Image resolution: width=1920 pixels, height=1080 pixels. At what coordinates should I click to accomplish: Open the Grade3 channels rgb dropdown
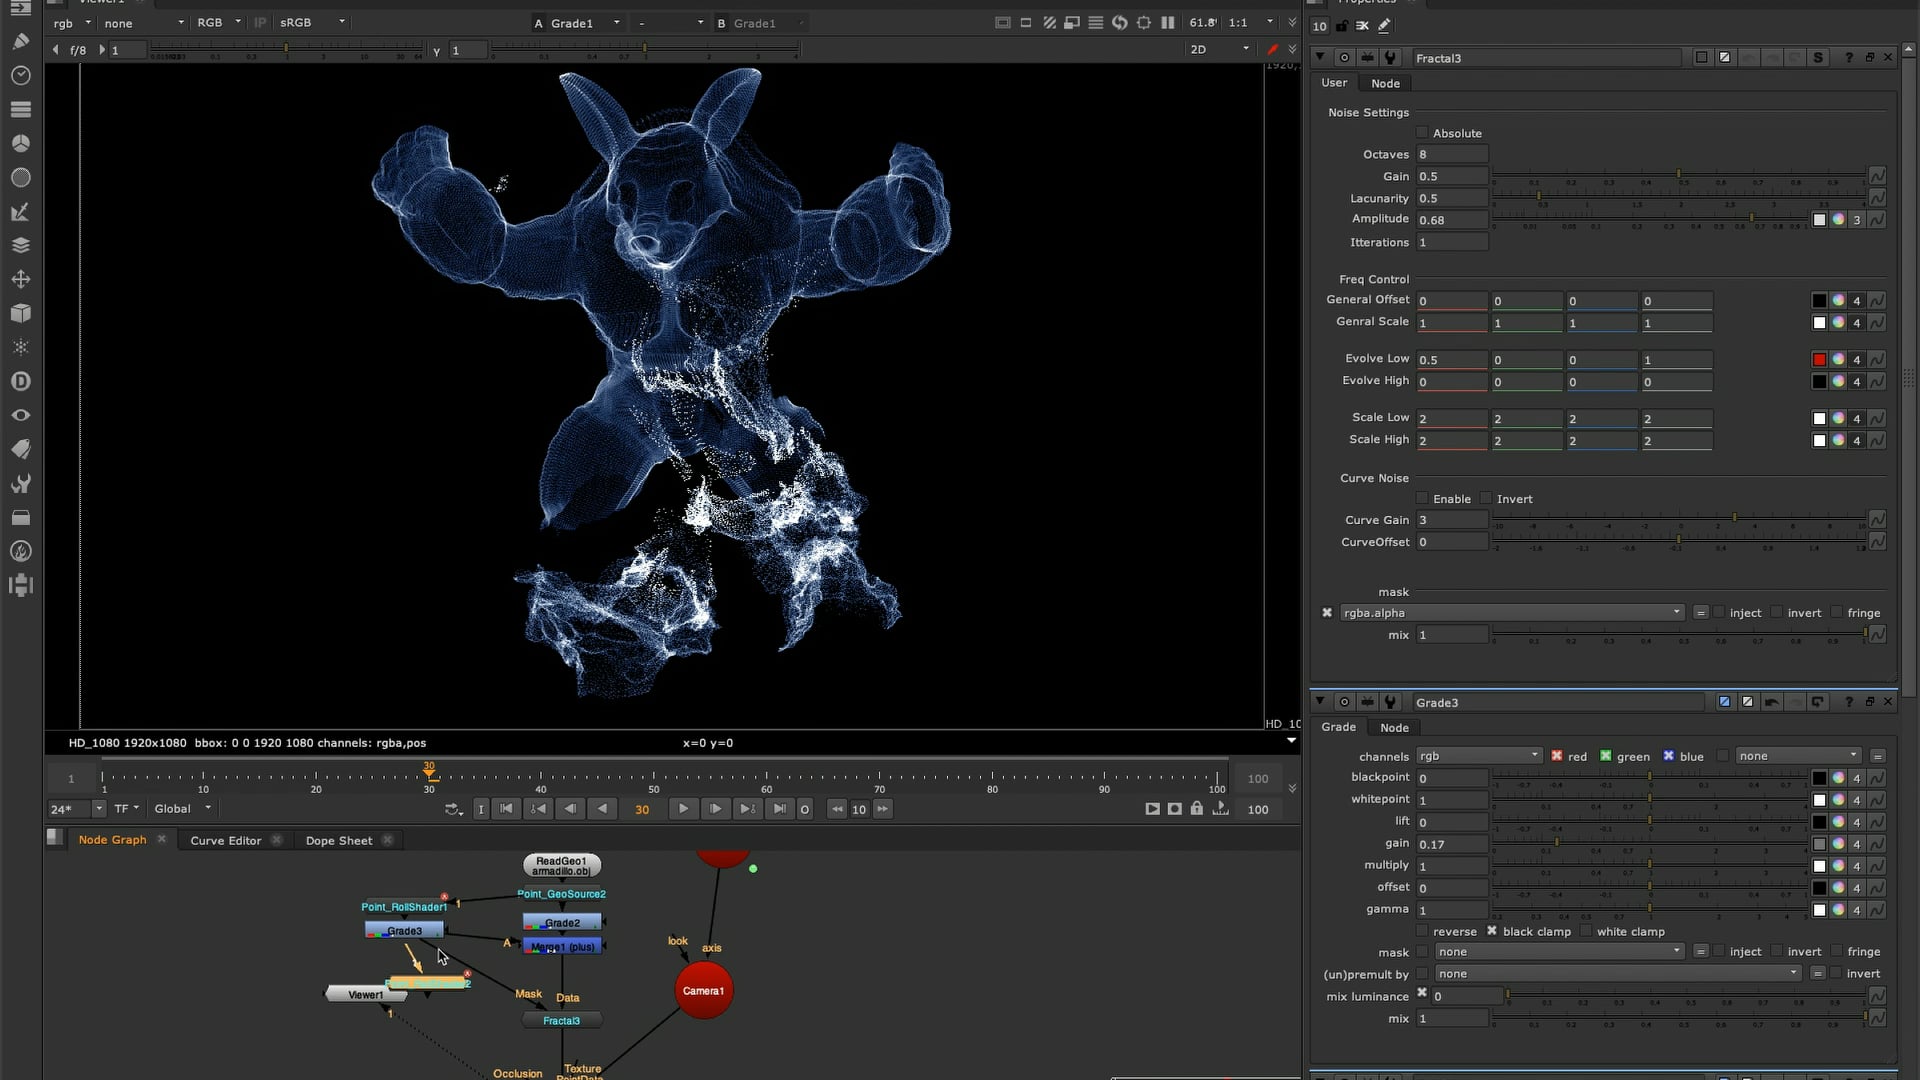(x=1478, y=756)
